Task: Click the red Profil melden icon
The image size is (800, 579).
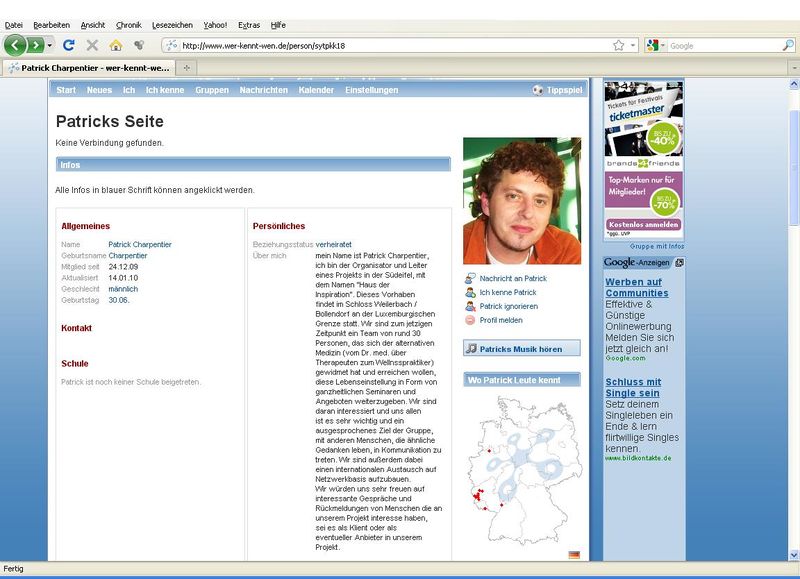Action: click(470, 320)
